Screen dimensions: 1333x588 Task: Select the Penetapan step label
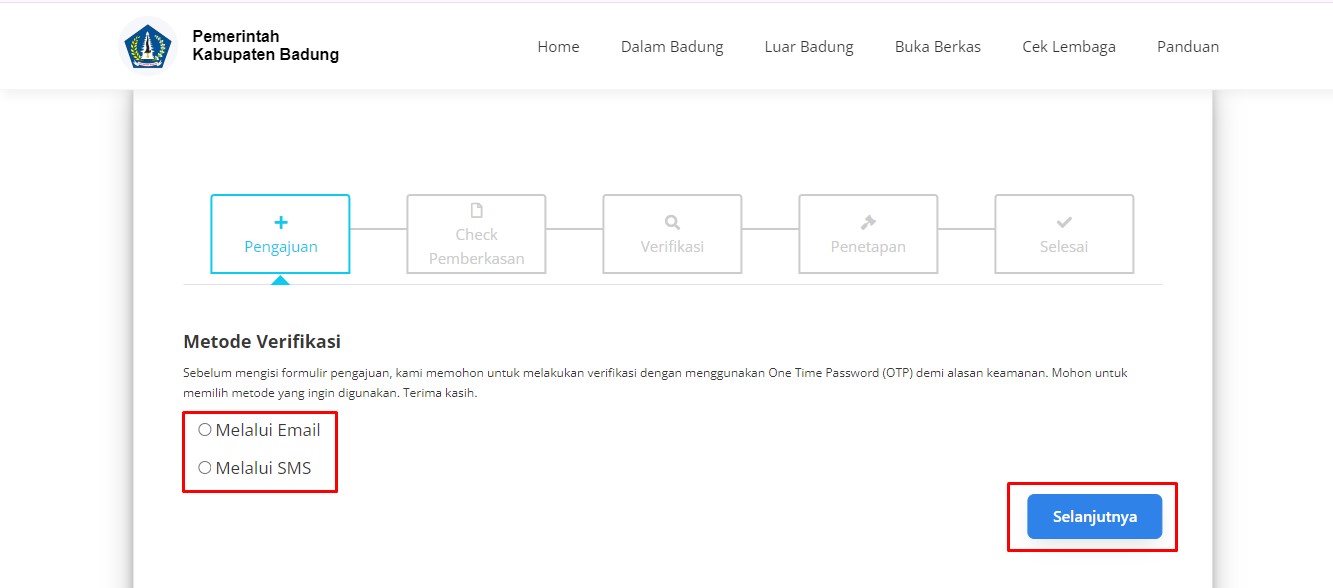pos(868,246)
